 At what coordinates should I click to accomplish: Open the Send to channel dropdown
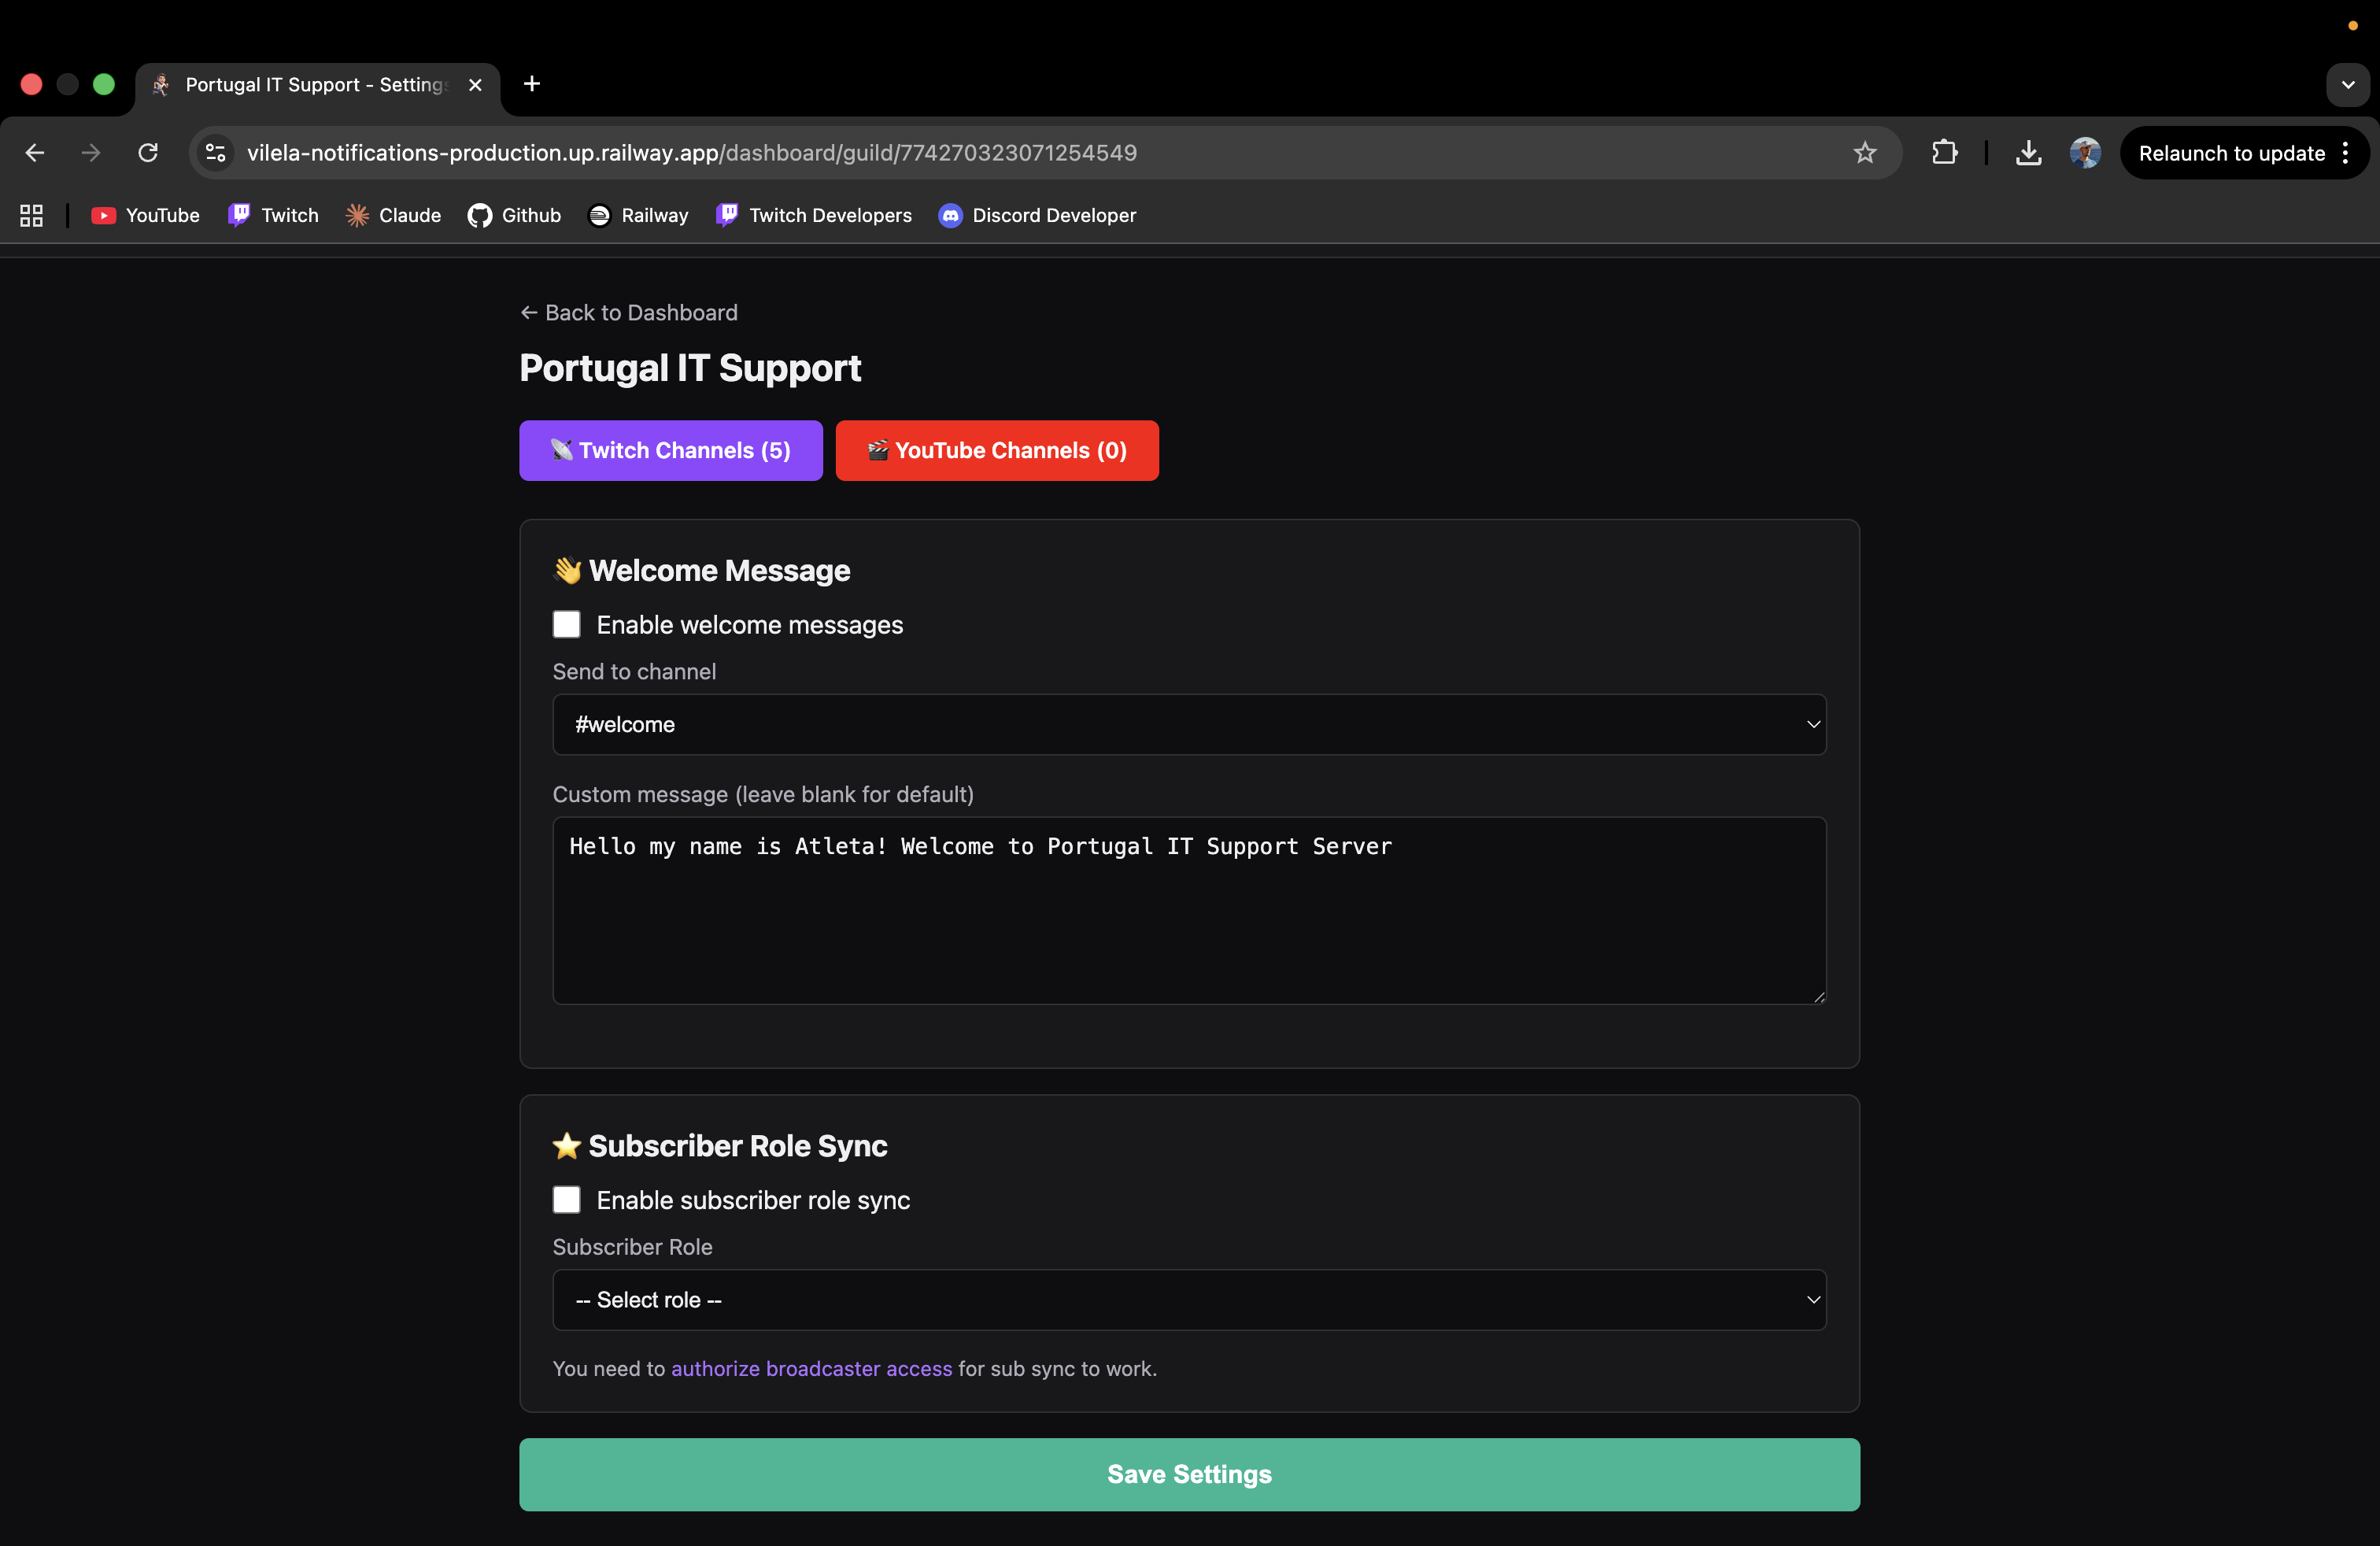point(1188,724)
